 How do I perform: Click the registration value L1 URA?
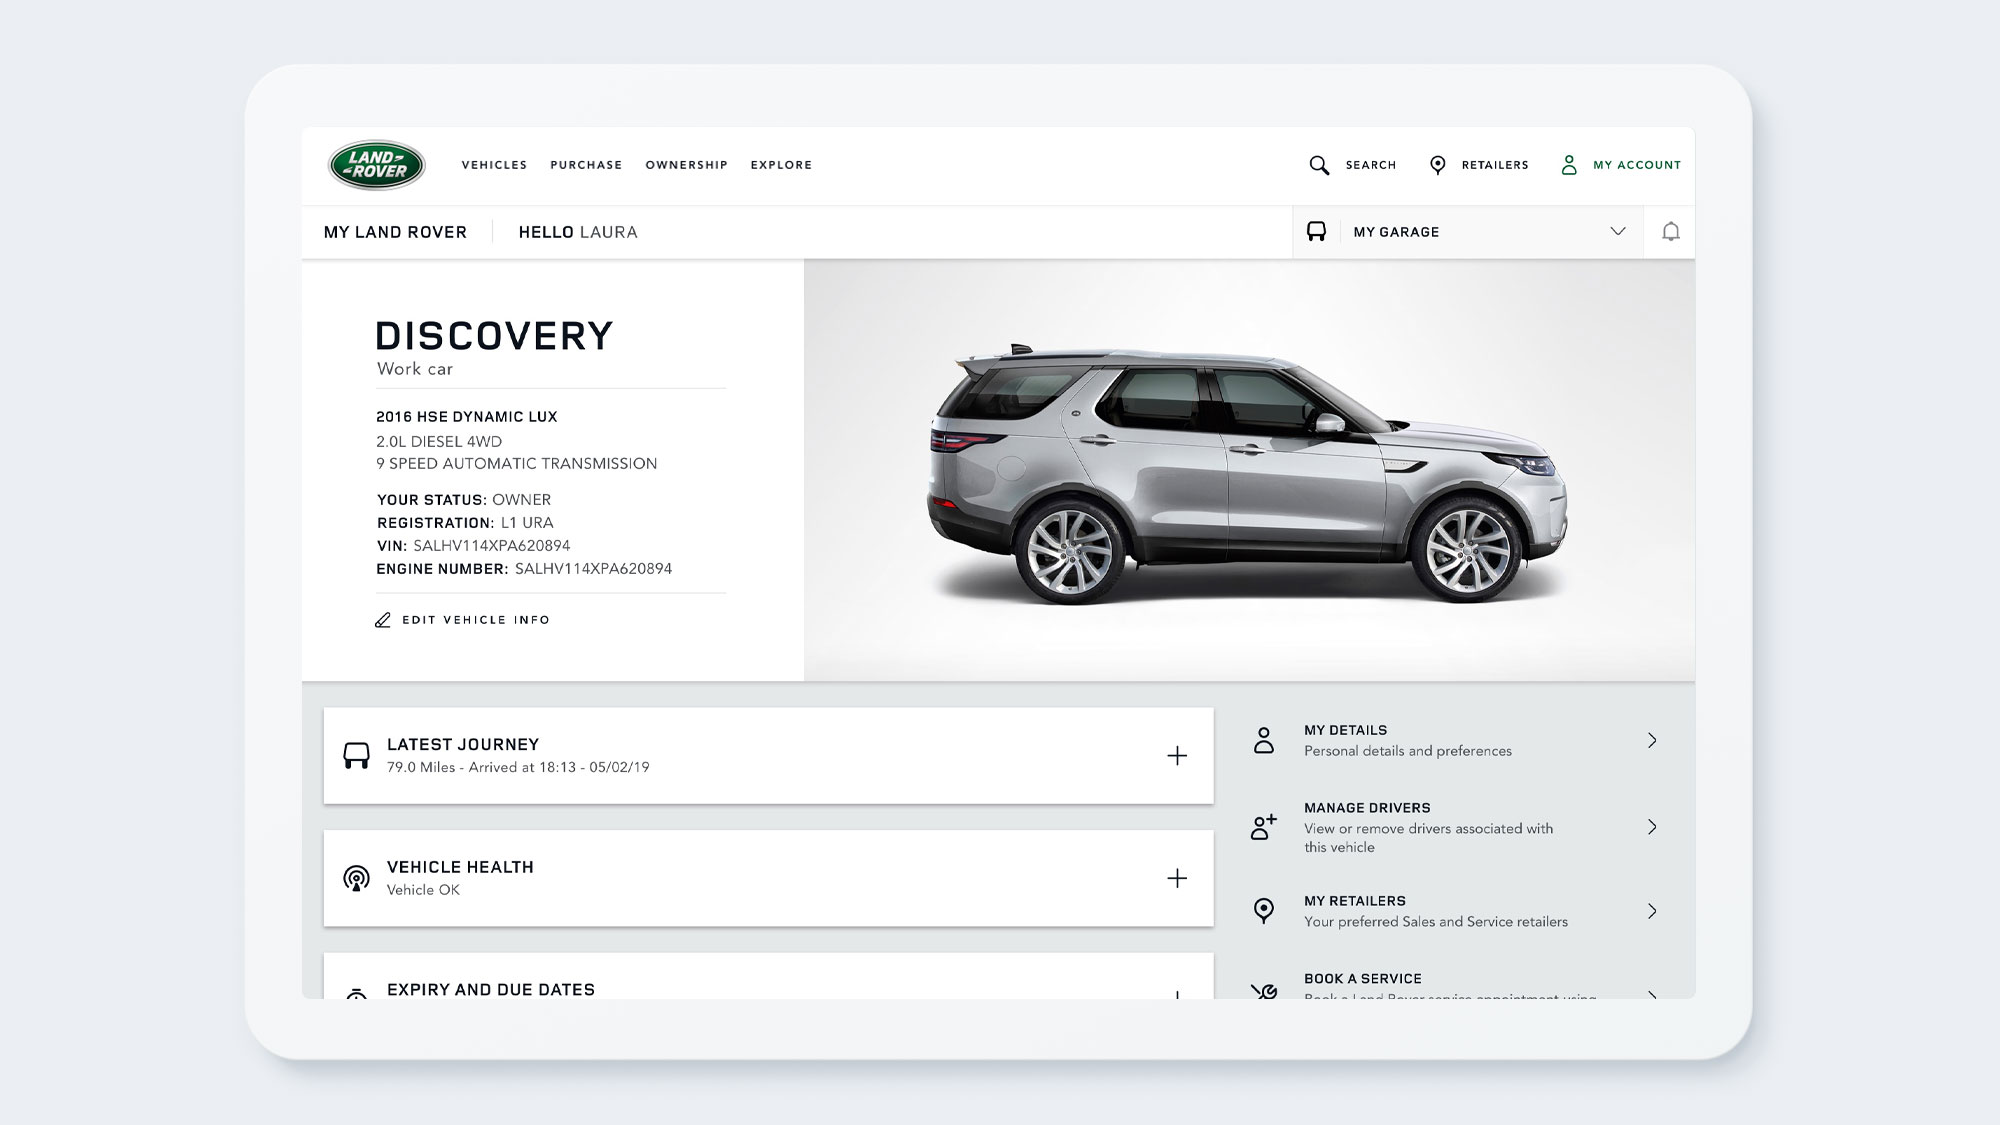tap(527, 523)
